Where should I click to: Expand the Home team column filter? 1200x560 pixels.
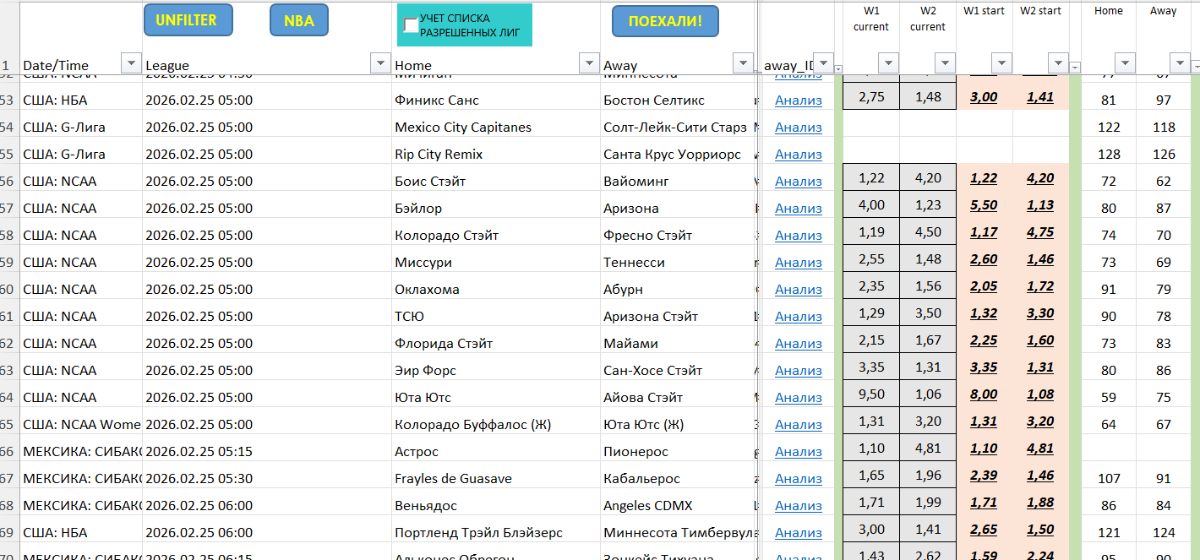[588, 64]
